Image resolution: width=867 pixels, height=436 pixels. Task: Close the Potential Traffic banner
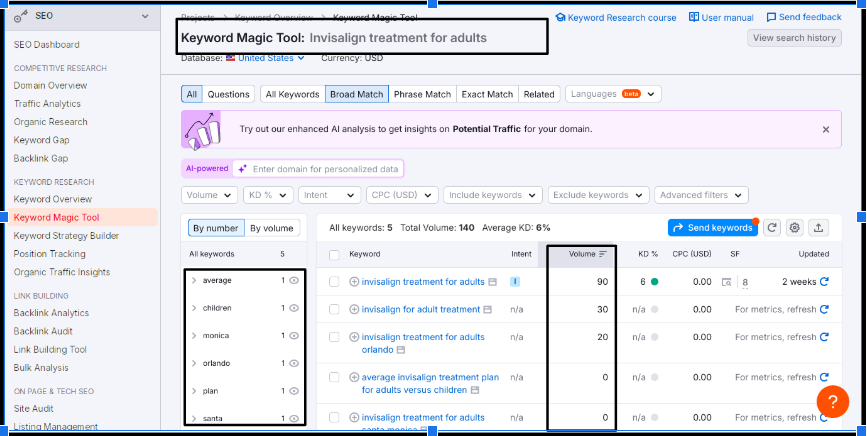[x=826, y=129]
